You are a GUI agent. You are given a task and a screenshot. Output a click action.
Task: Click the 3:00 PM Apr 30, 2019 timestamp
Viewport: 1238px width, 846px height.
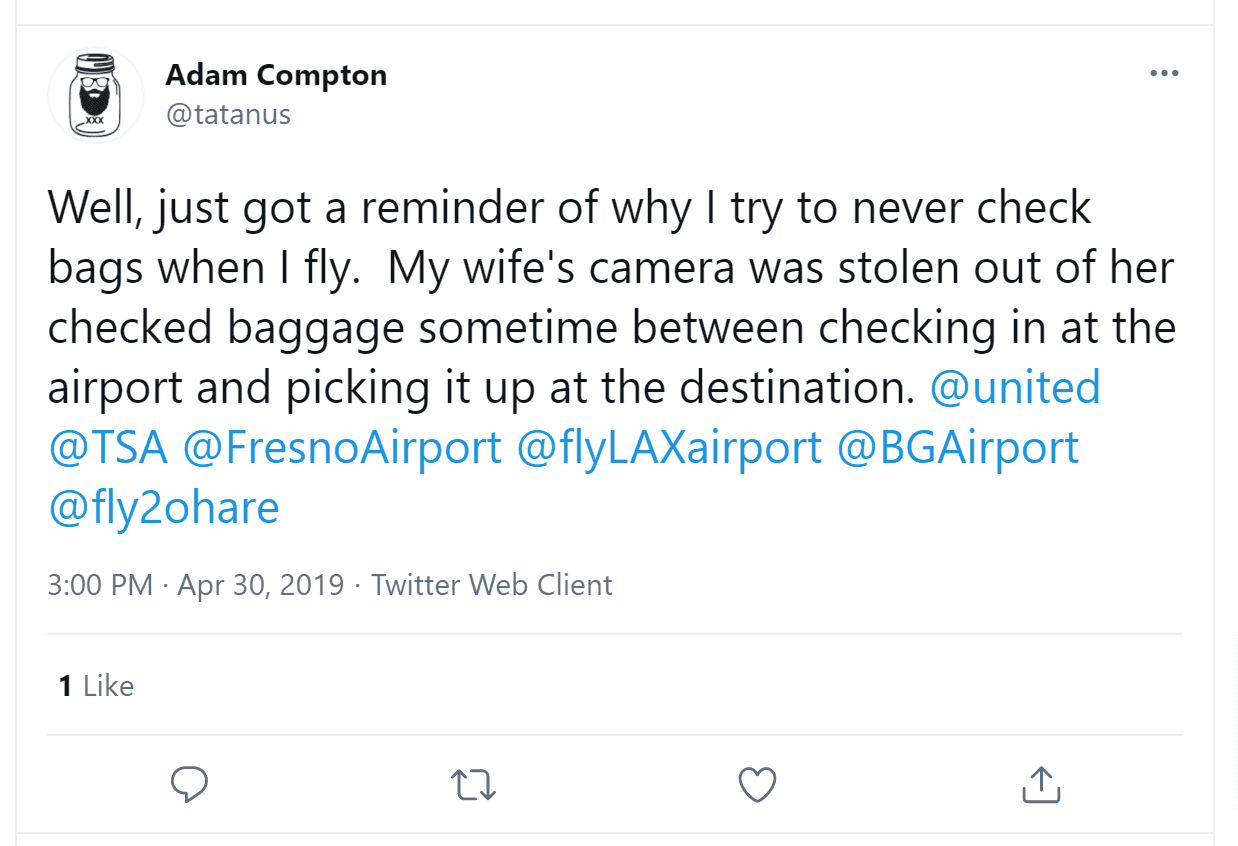[x=196, y=584]
